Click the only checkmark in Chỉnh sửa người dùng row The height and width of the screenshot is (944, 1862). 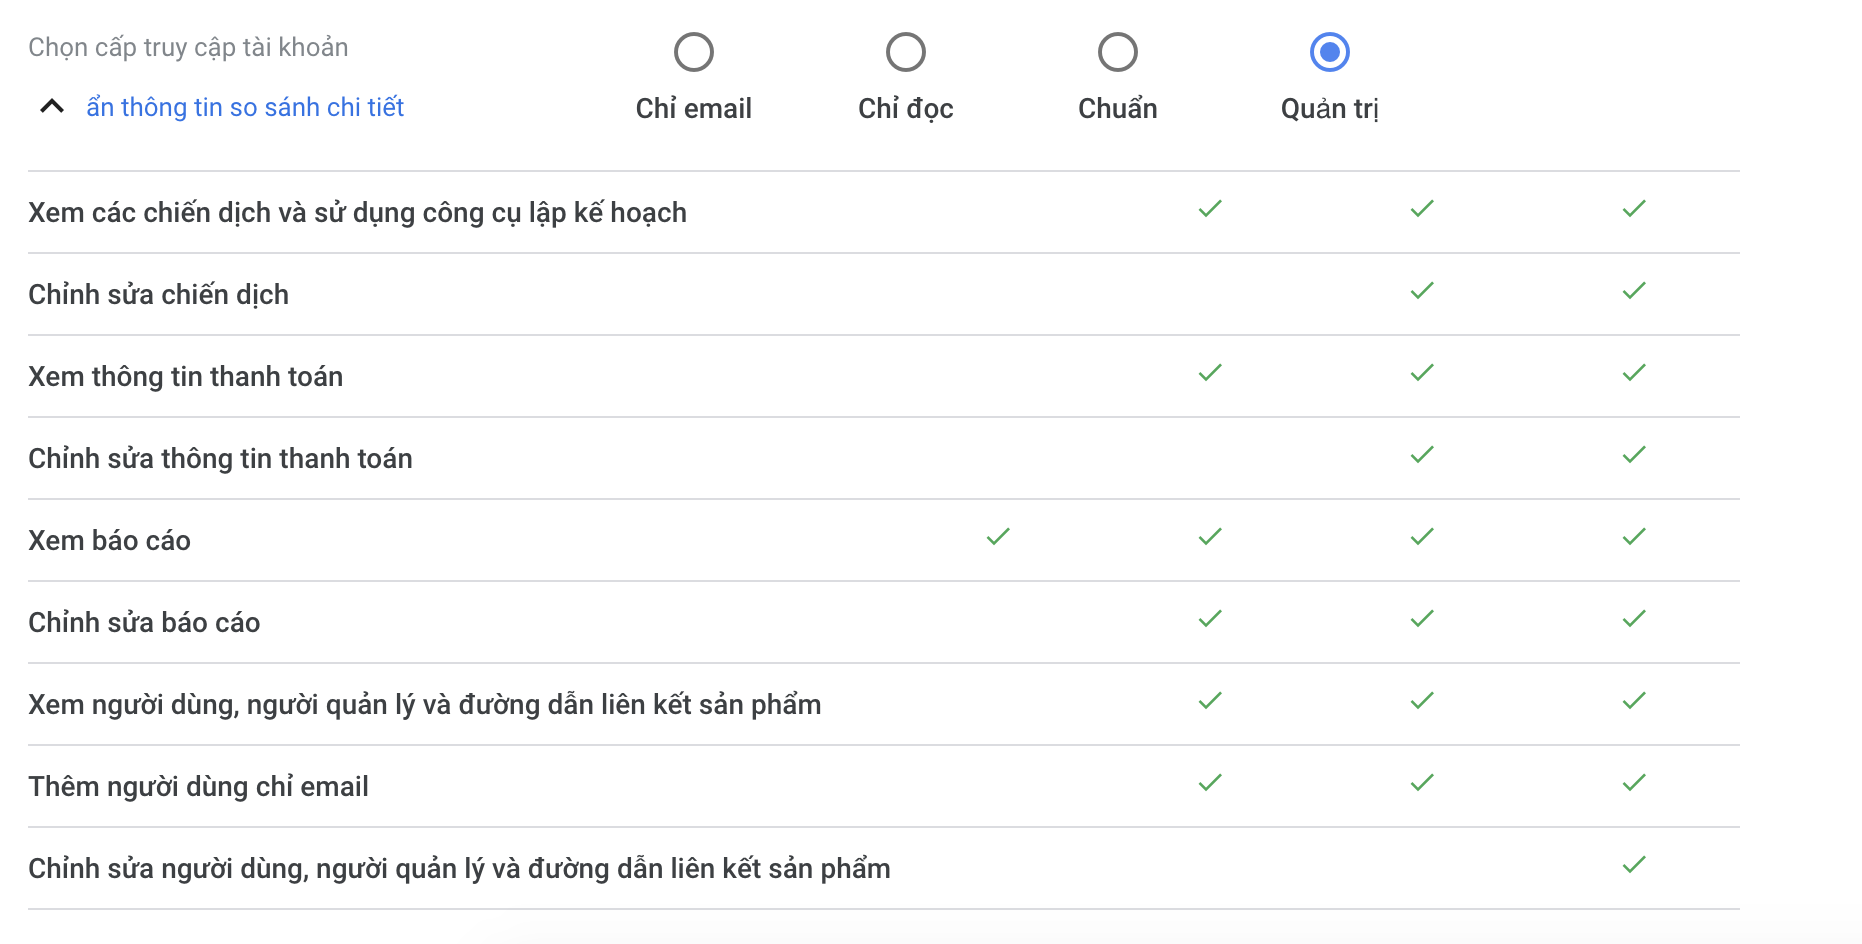click(x=1634, y=864)
